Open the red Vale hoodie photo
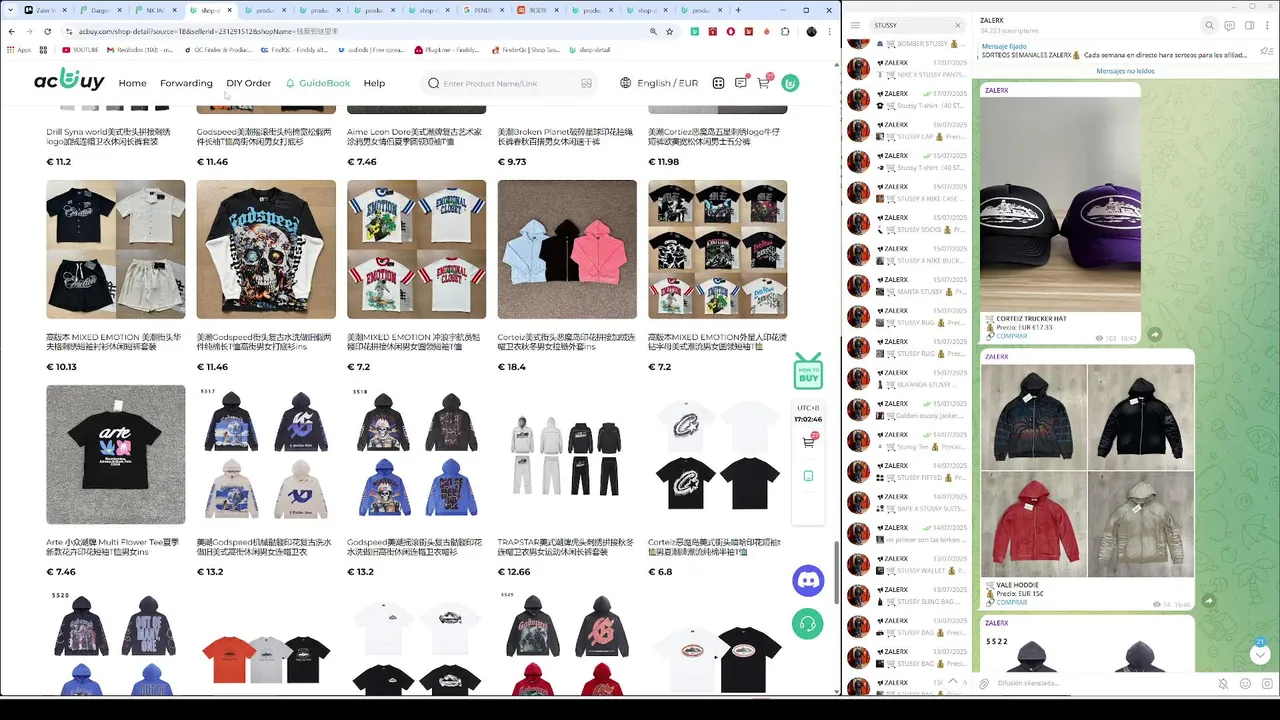Viewport: 1280px width, 720px height. 1033,524
